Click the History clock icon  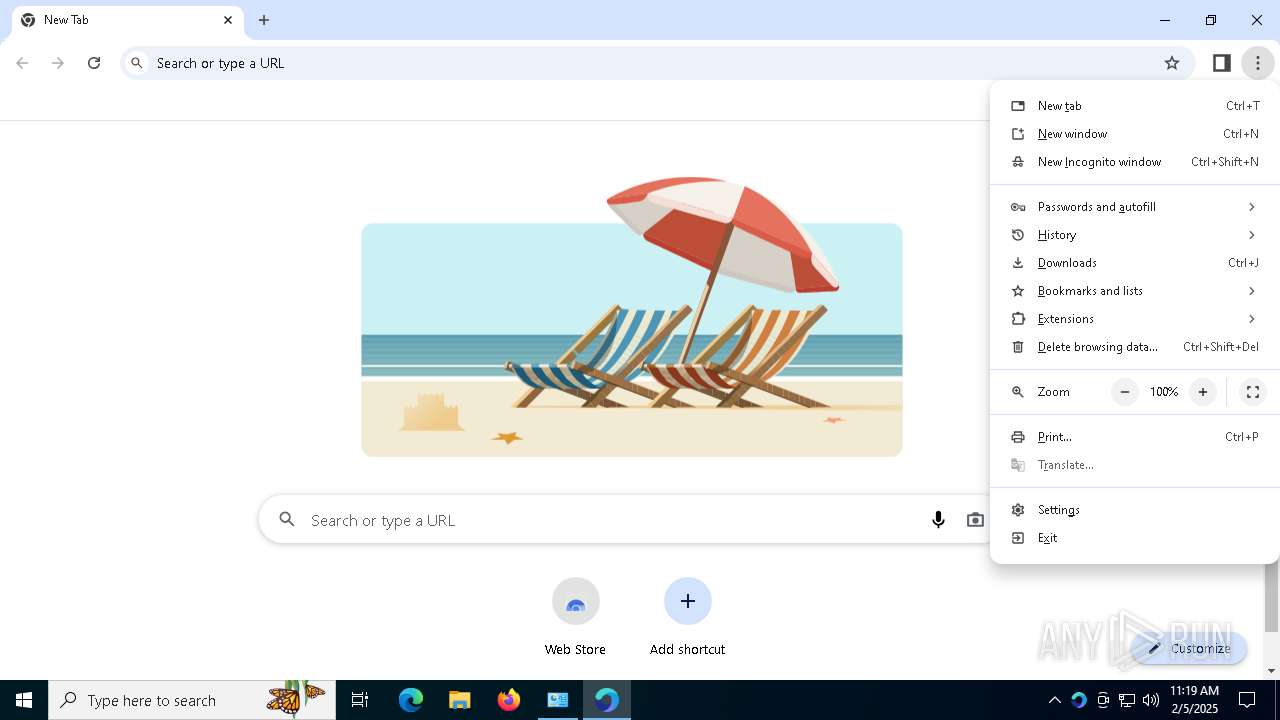pyautogui.click(x=1018, y=235)
